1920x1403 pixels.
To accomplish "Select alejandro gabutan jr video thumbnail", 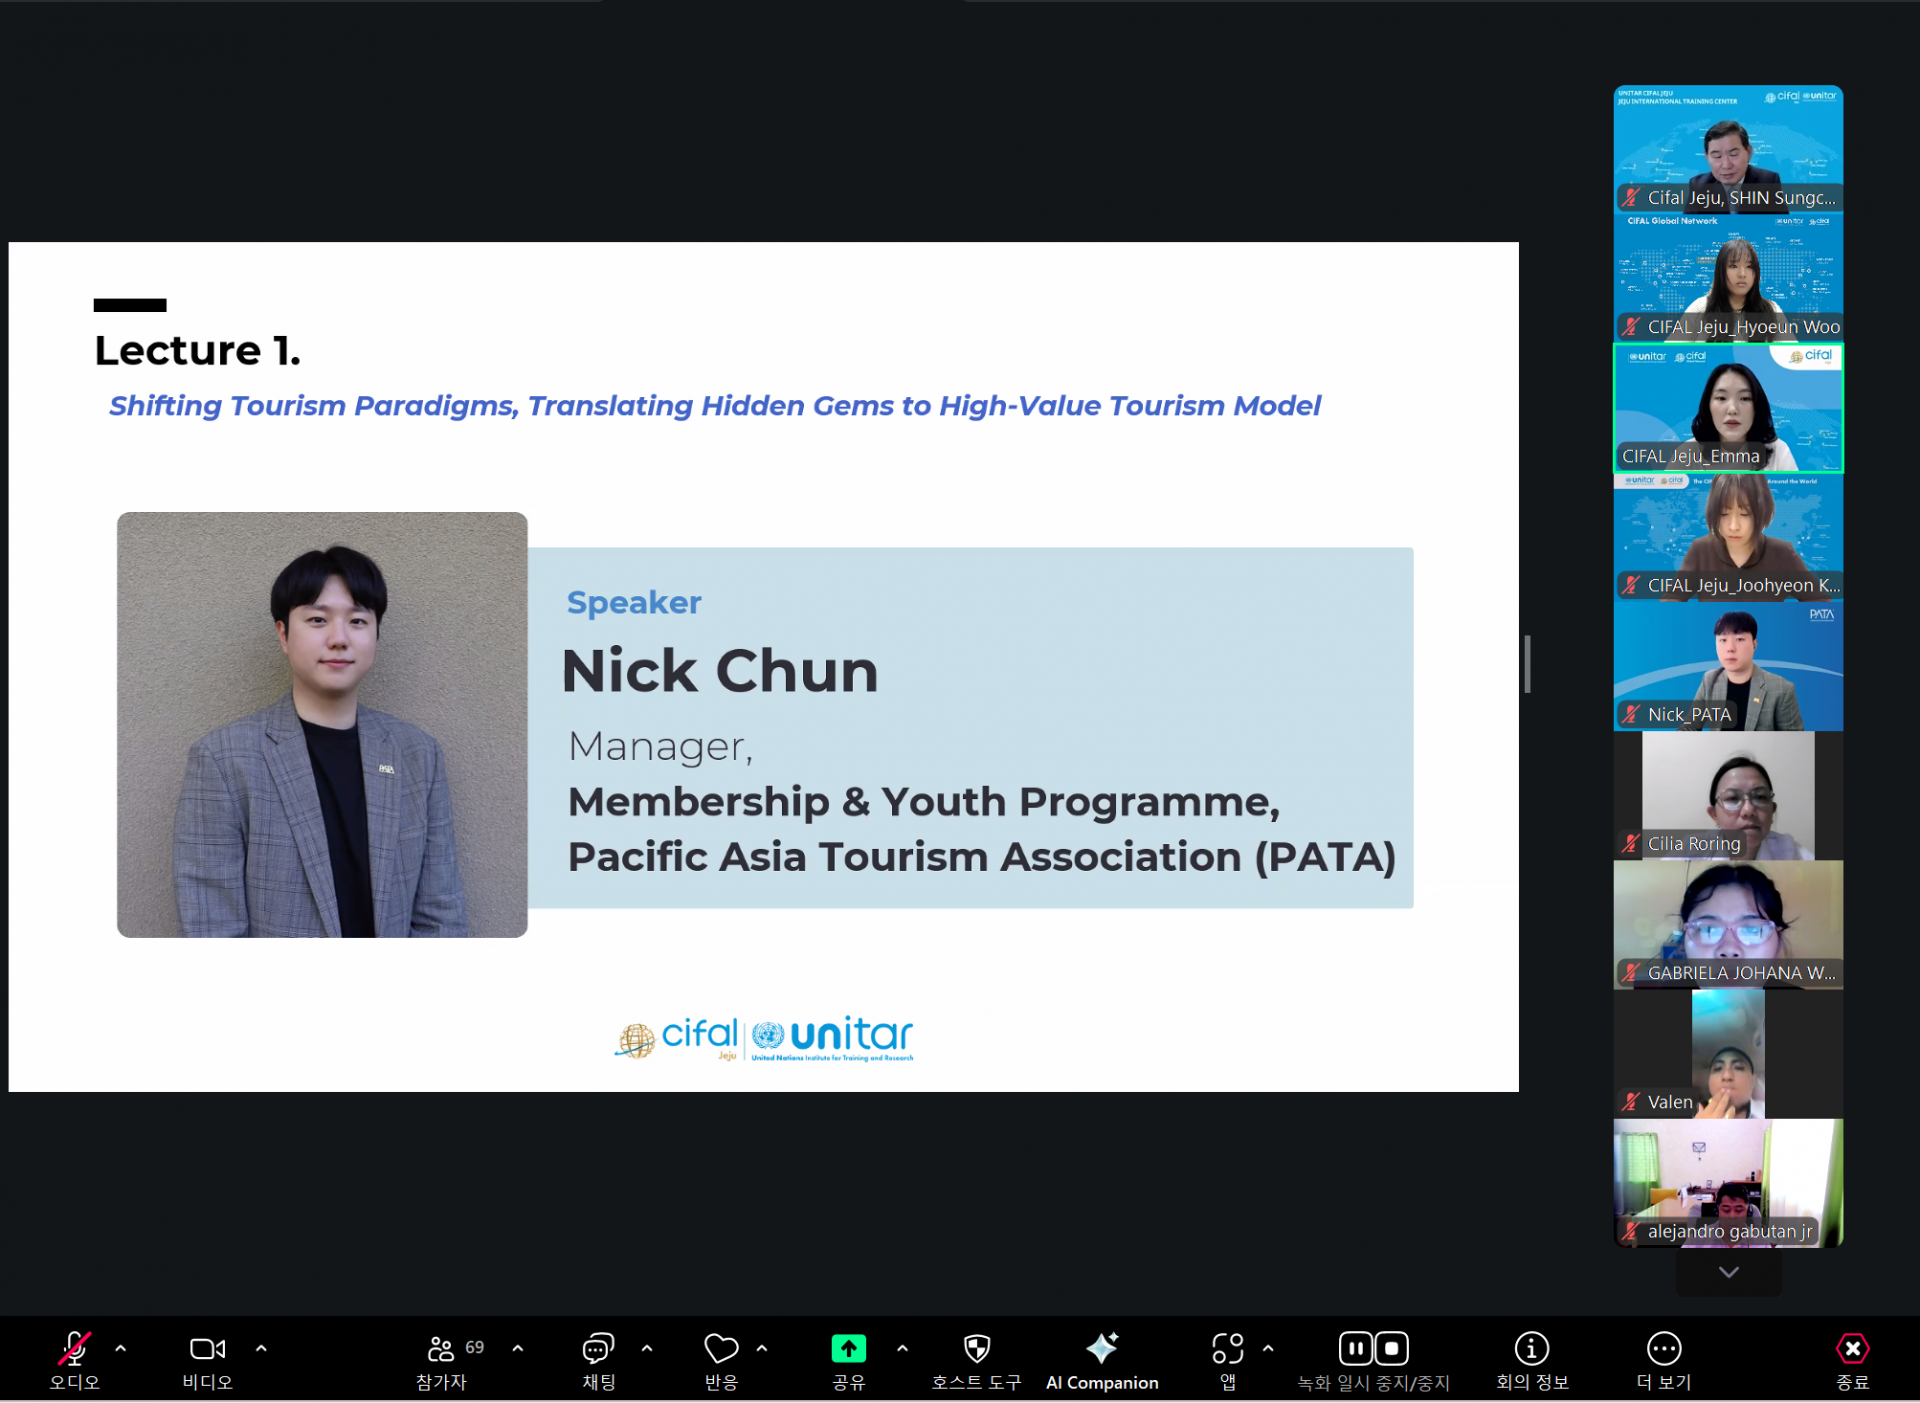I will 1728,1183.
